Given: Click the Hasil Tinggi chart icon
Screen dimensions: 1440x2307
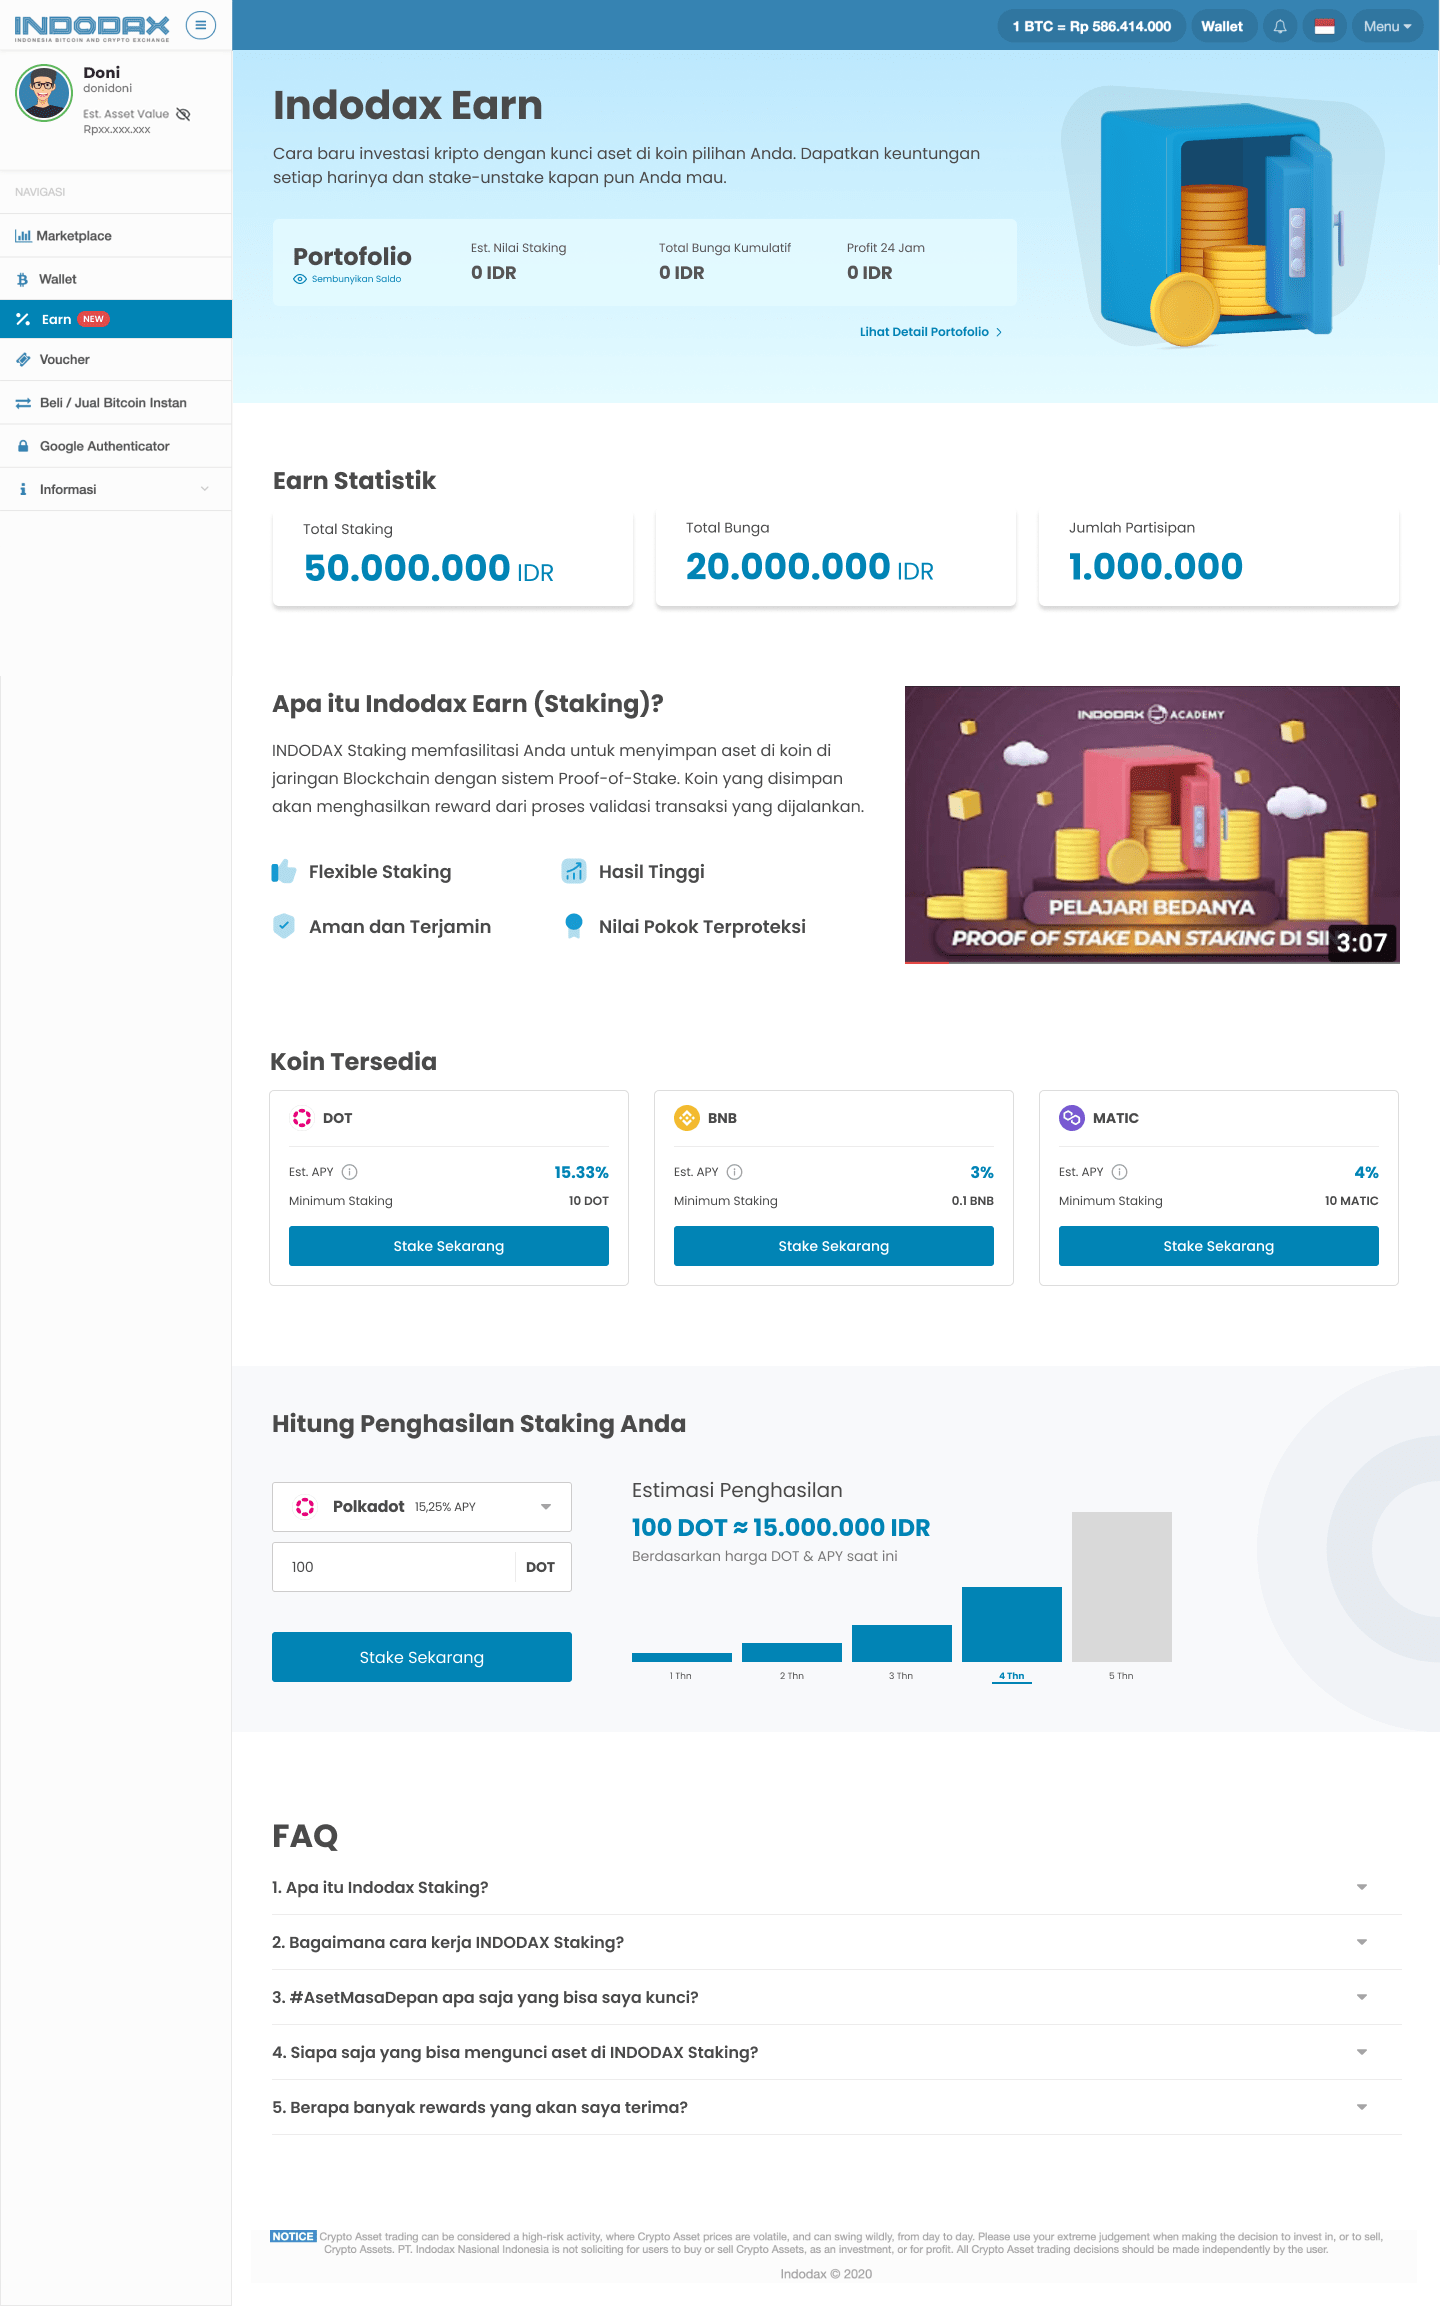Looking at the screenshot, I should [x=574, y=871].
